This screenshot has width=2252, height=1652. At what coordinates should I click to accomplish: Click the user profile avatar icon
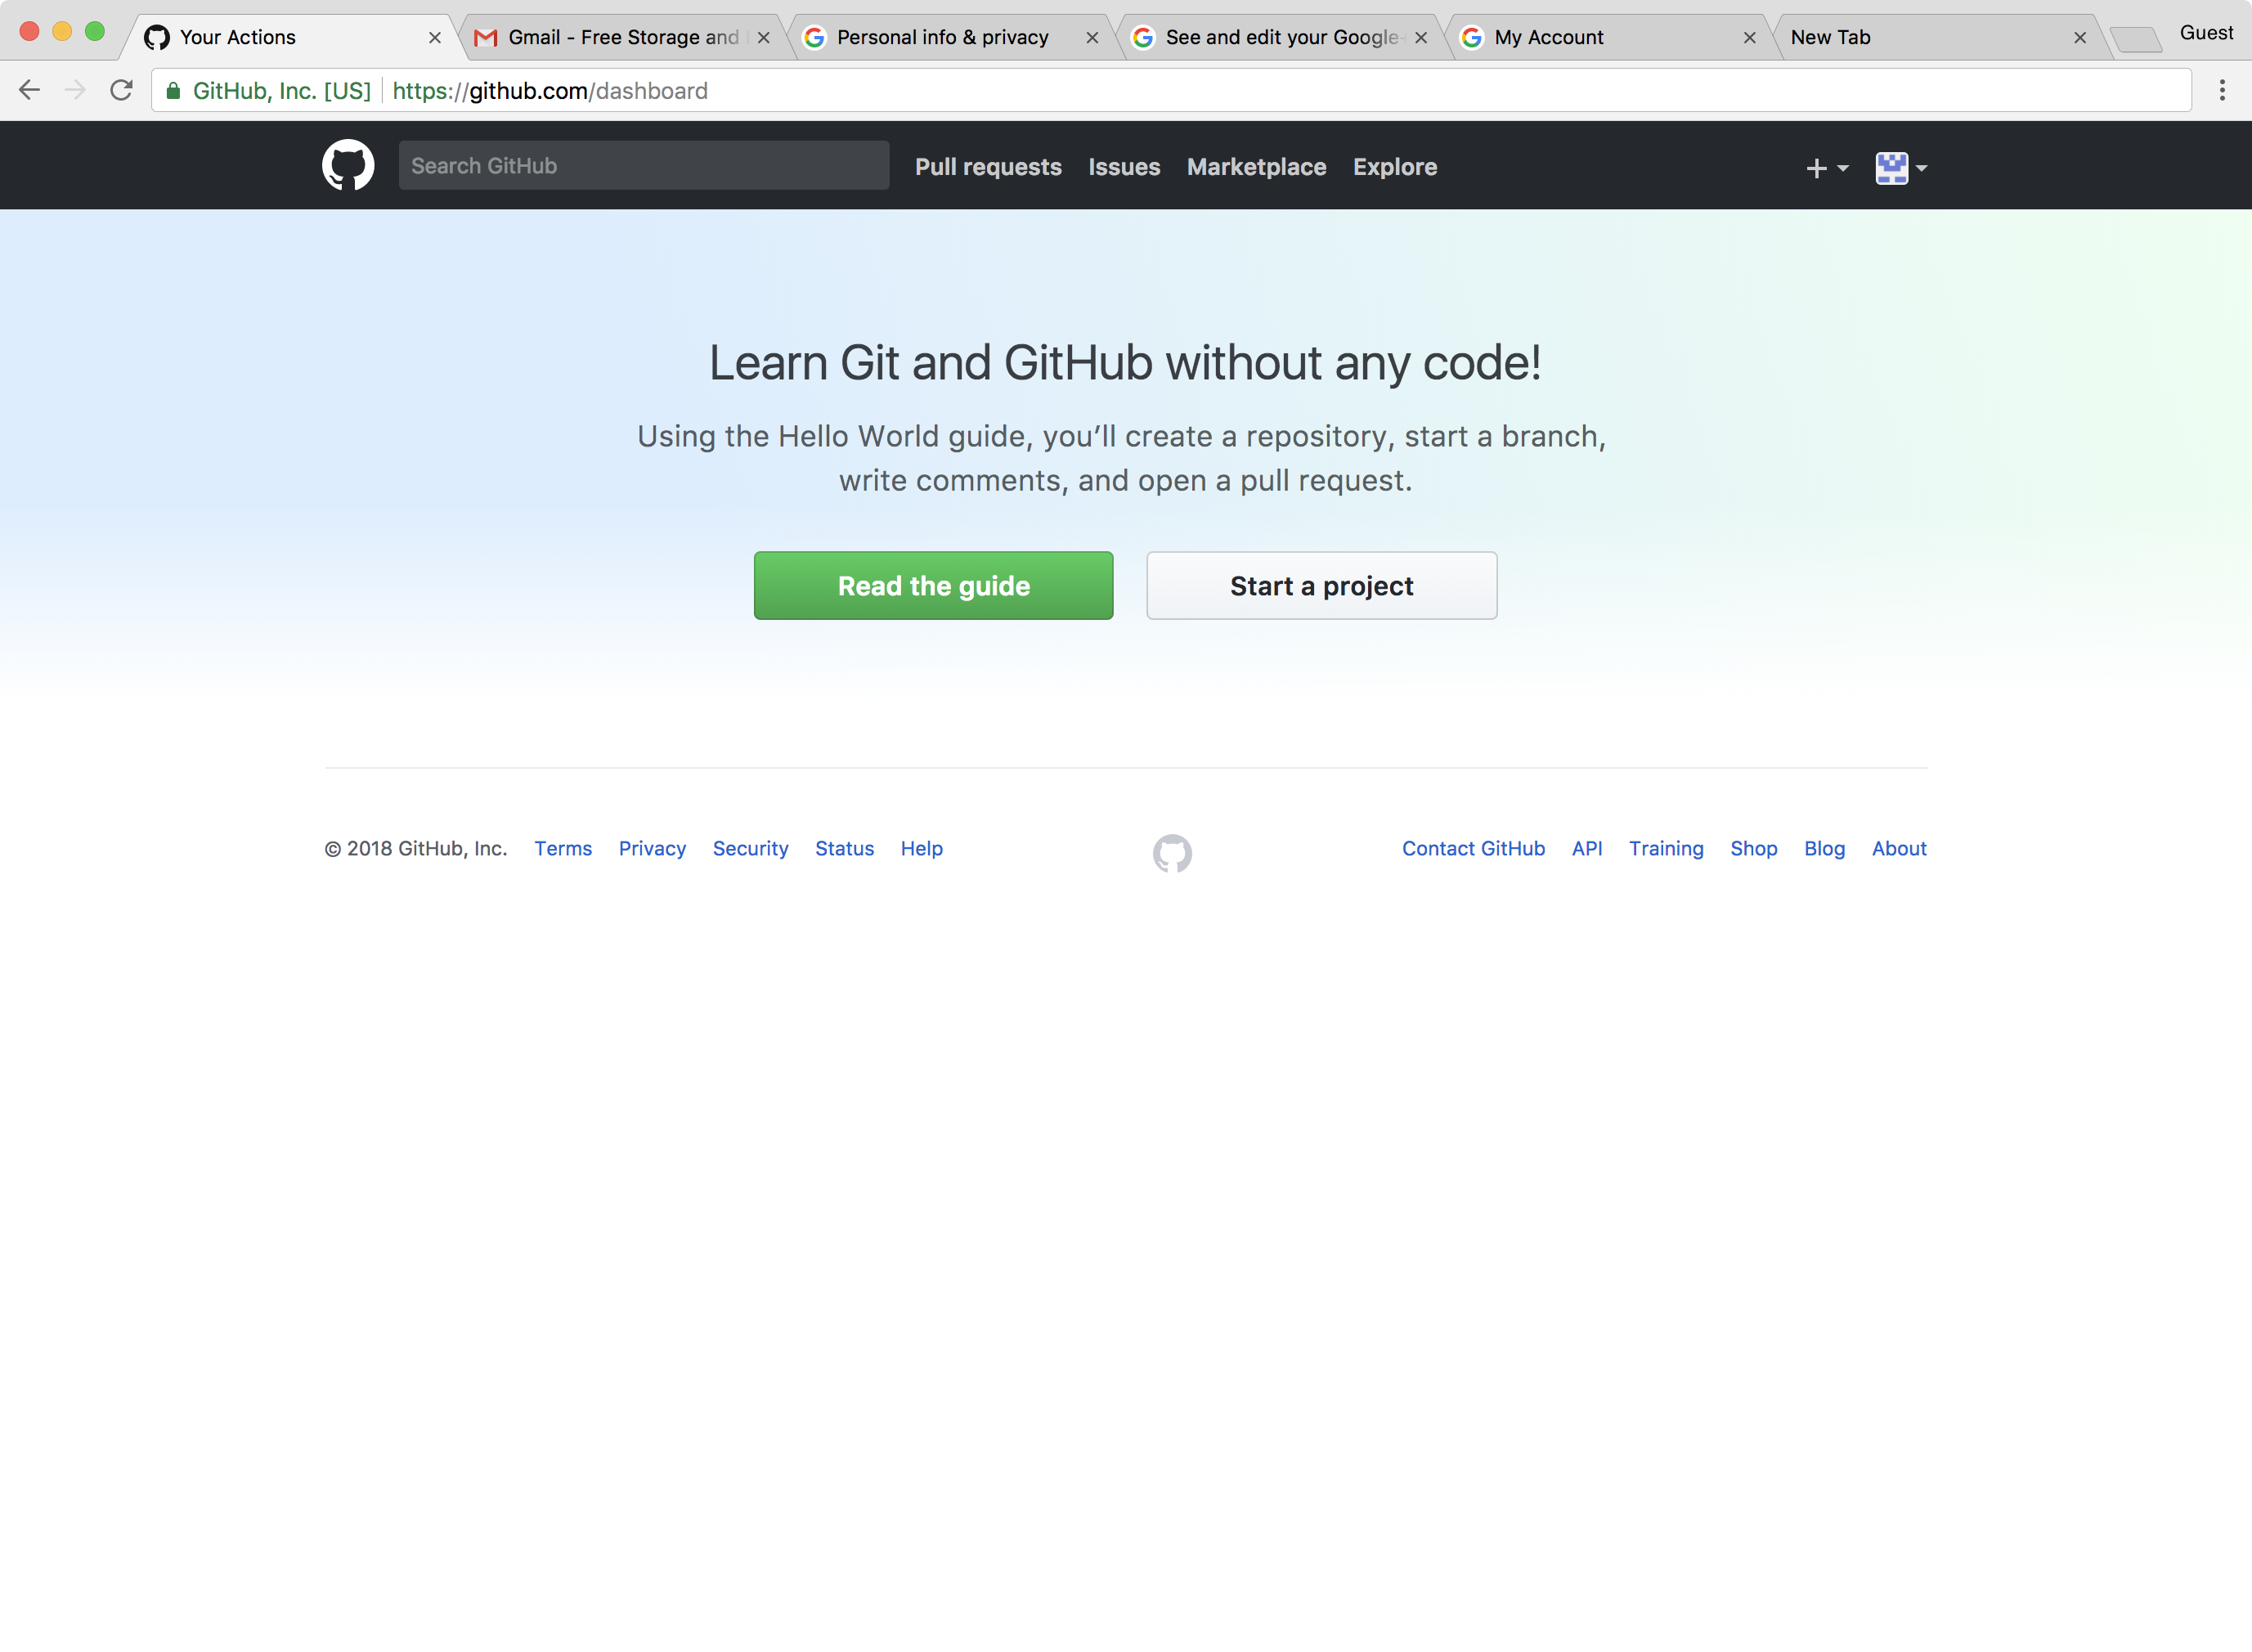[x=1892, y=166]
